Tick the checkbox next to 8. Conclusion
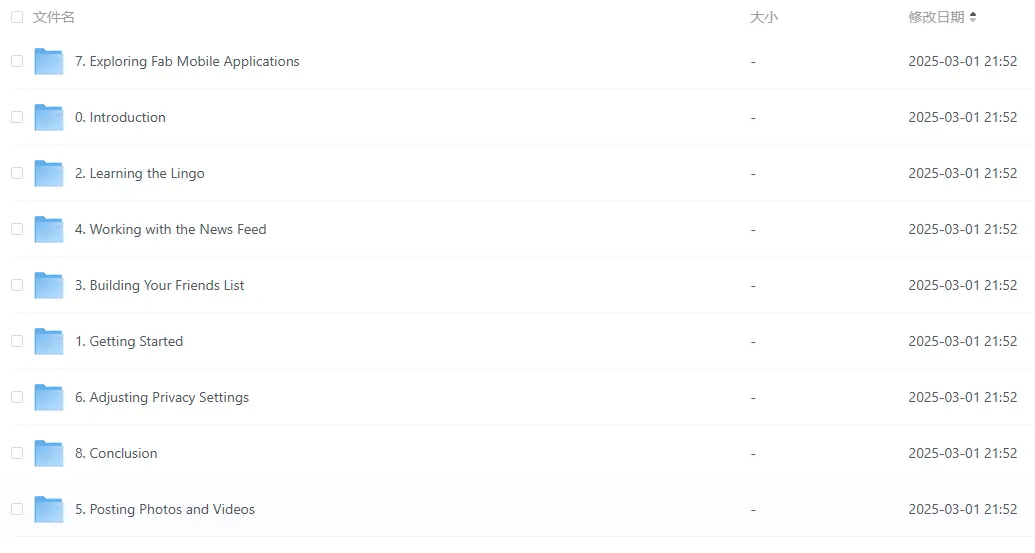This screenshot has height=553, width=1035. (x=17, y=453)
